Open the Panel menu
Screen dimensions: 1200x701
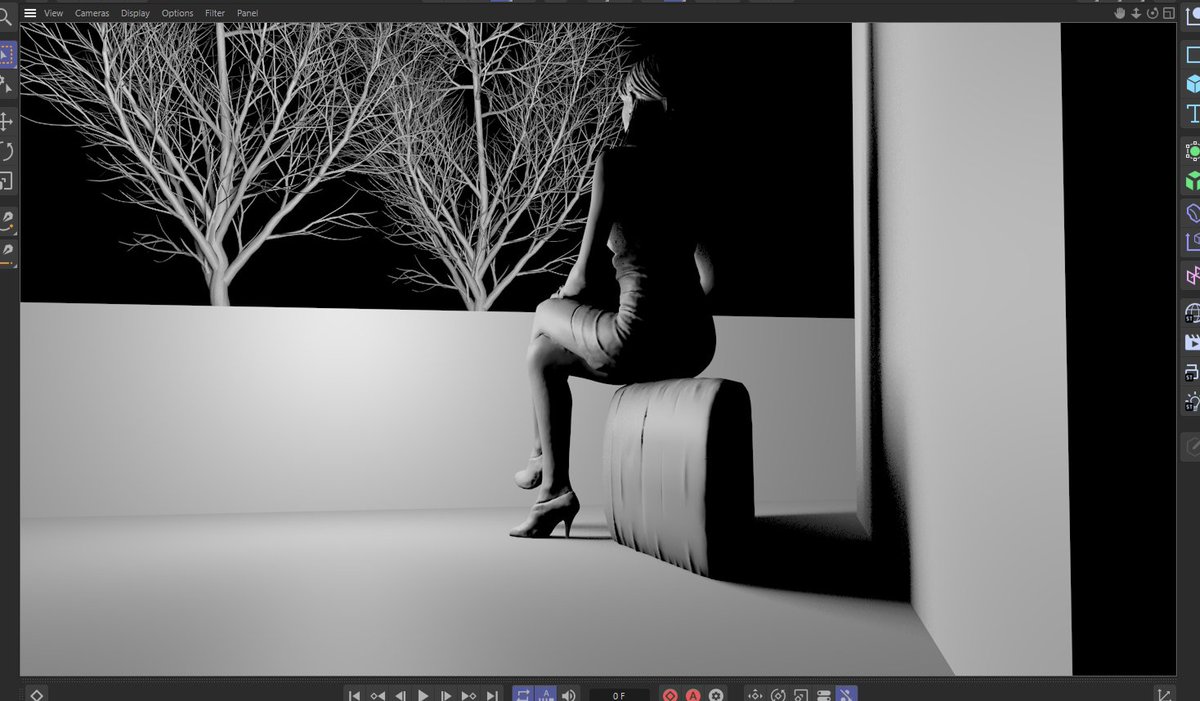tap(247, 13)
